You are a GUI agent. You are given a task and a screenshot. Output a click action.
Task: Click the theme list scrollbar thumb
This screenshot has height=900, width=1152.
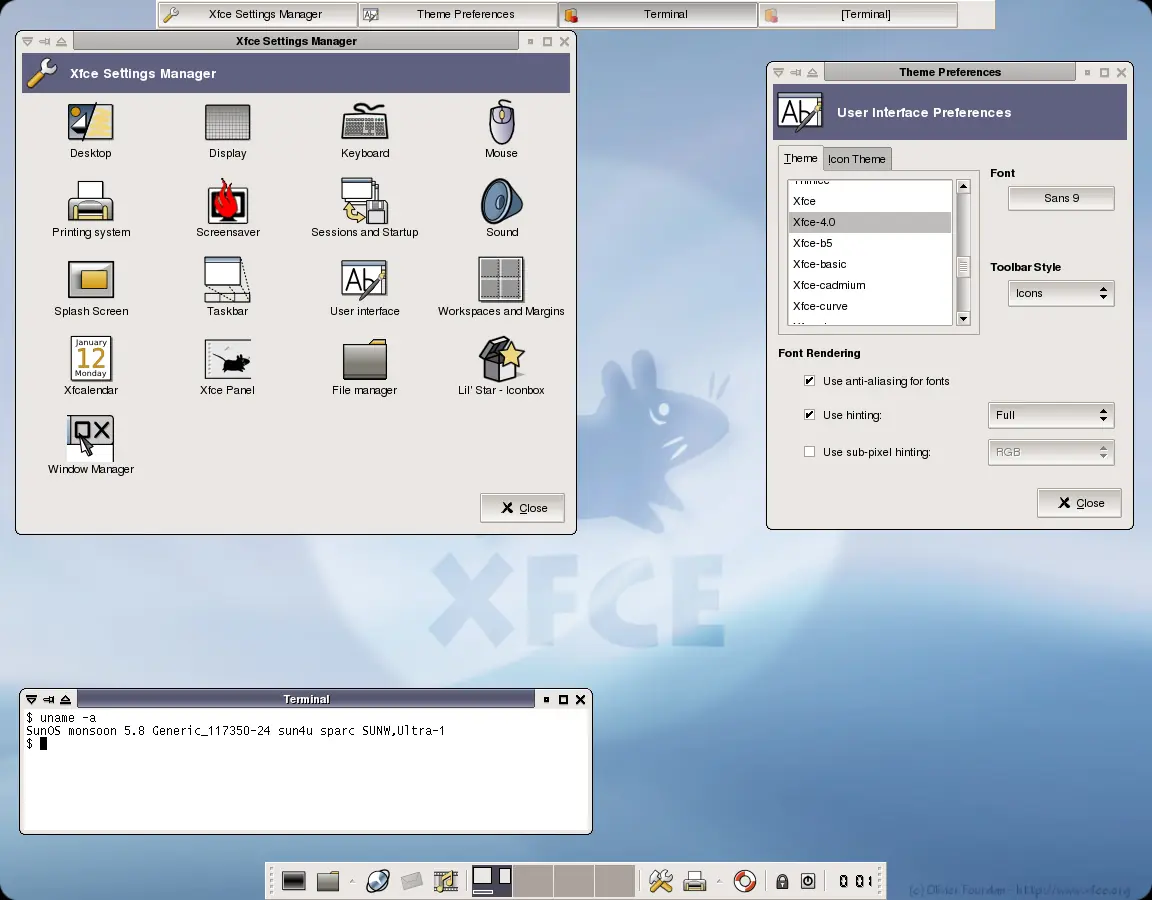coord(963,267)
